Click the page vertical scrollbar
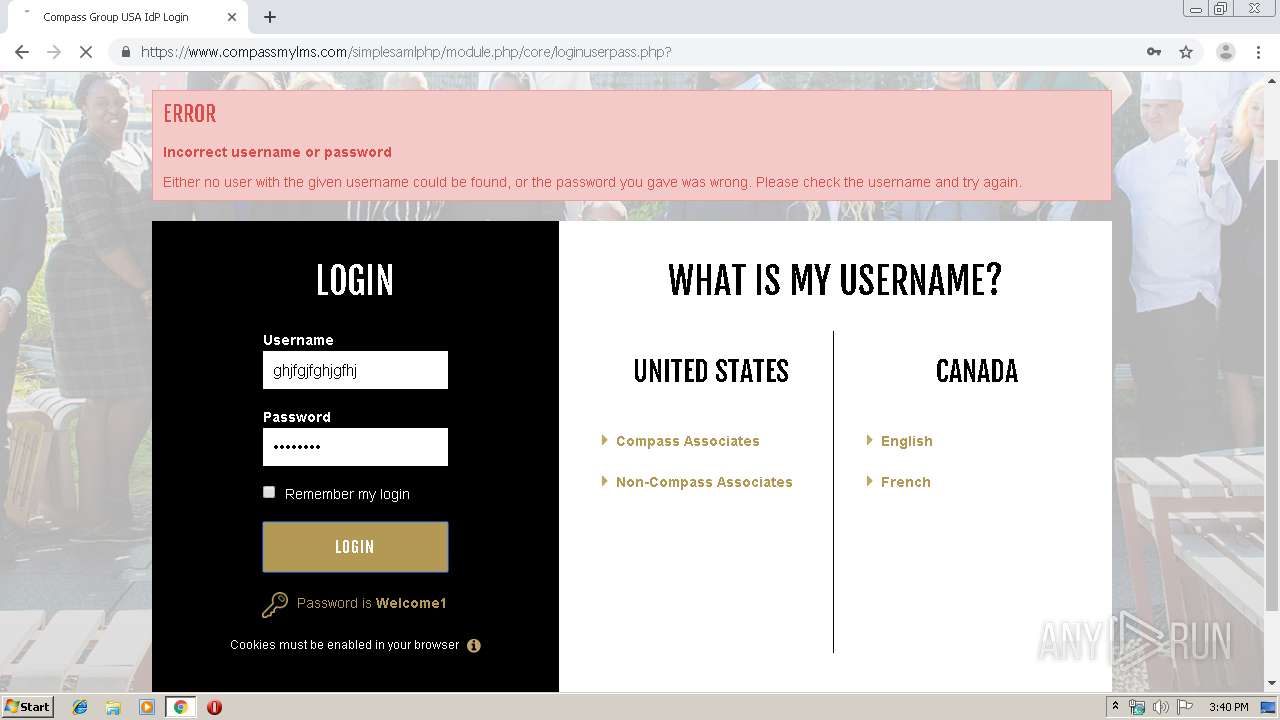The image size is (1280, 720). [x=1272, y=385]
